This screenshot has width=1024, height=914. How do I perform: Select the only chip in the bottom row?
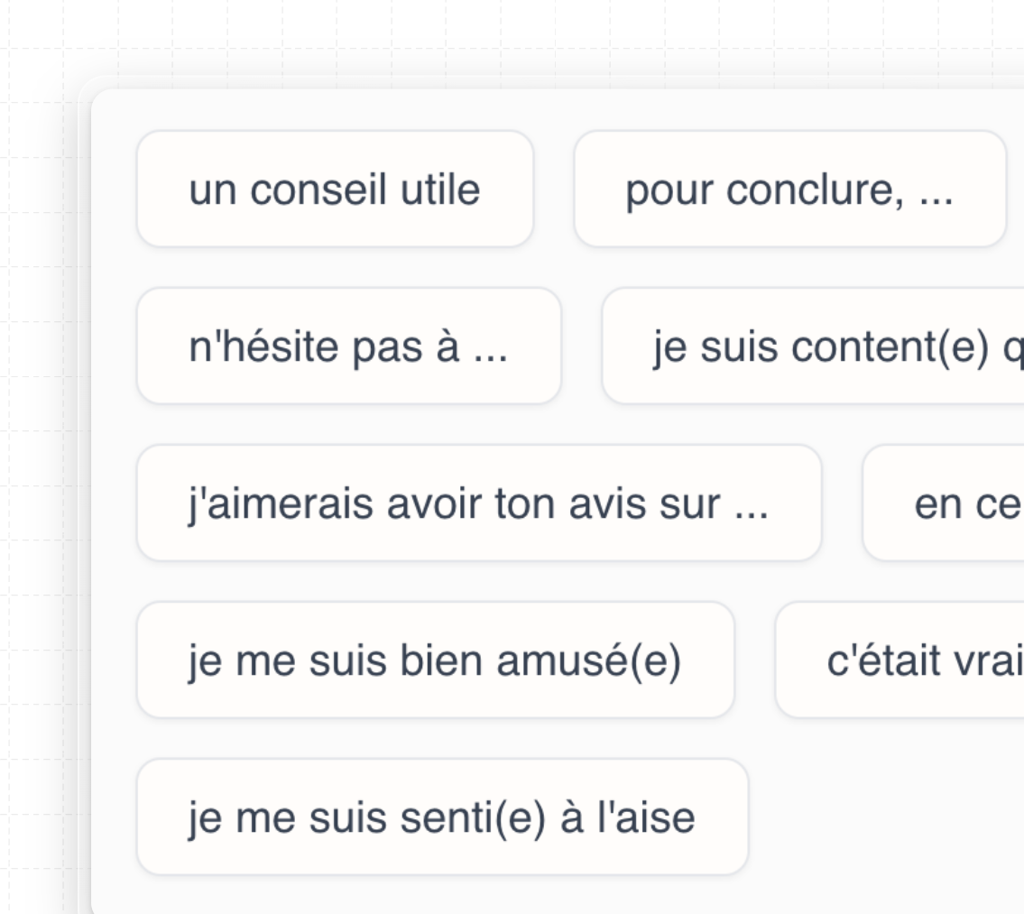click(x=442, y=817)
